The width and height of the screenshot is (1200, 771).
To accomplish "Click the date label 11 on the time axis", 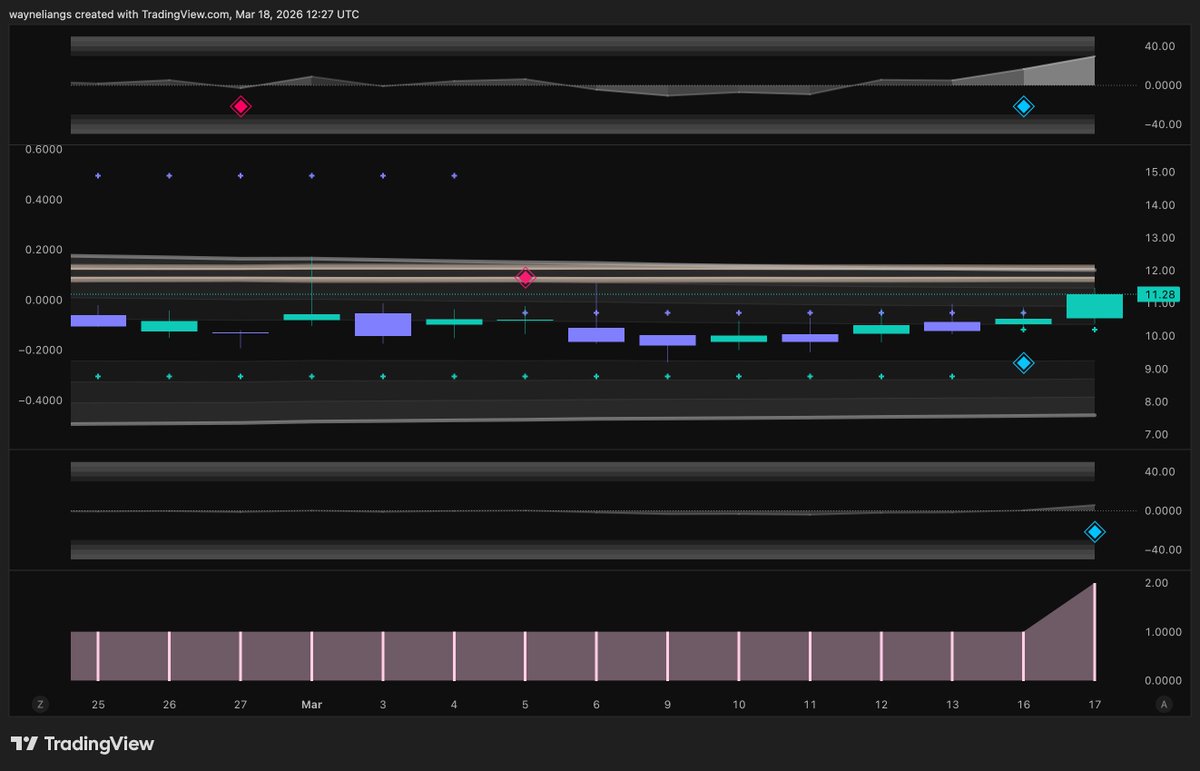I will (810, 705).
